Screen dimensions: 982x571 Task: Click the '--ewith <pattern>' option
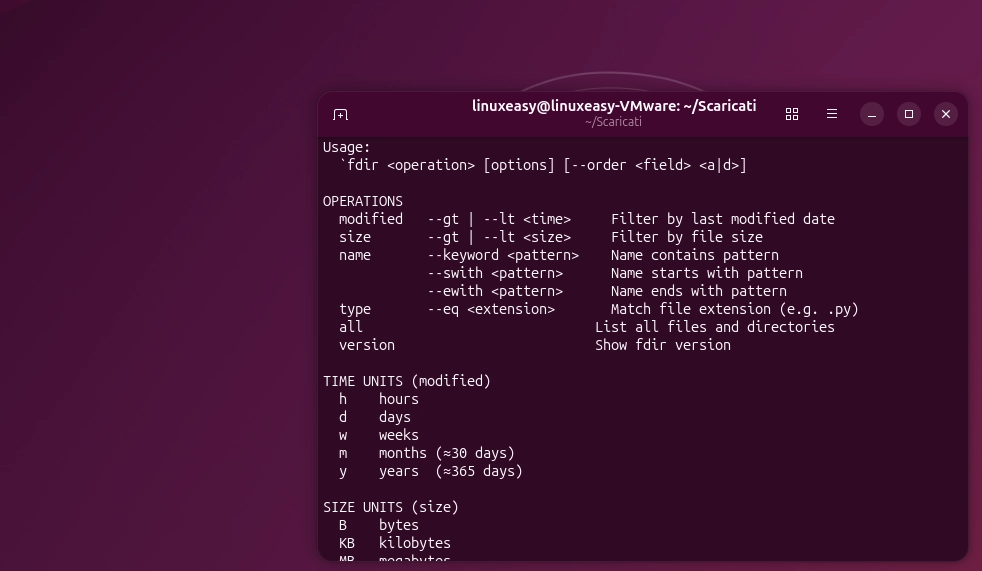click(x=495, y=291)
